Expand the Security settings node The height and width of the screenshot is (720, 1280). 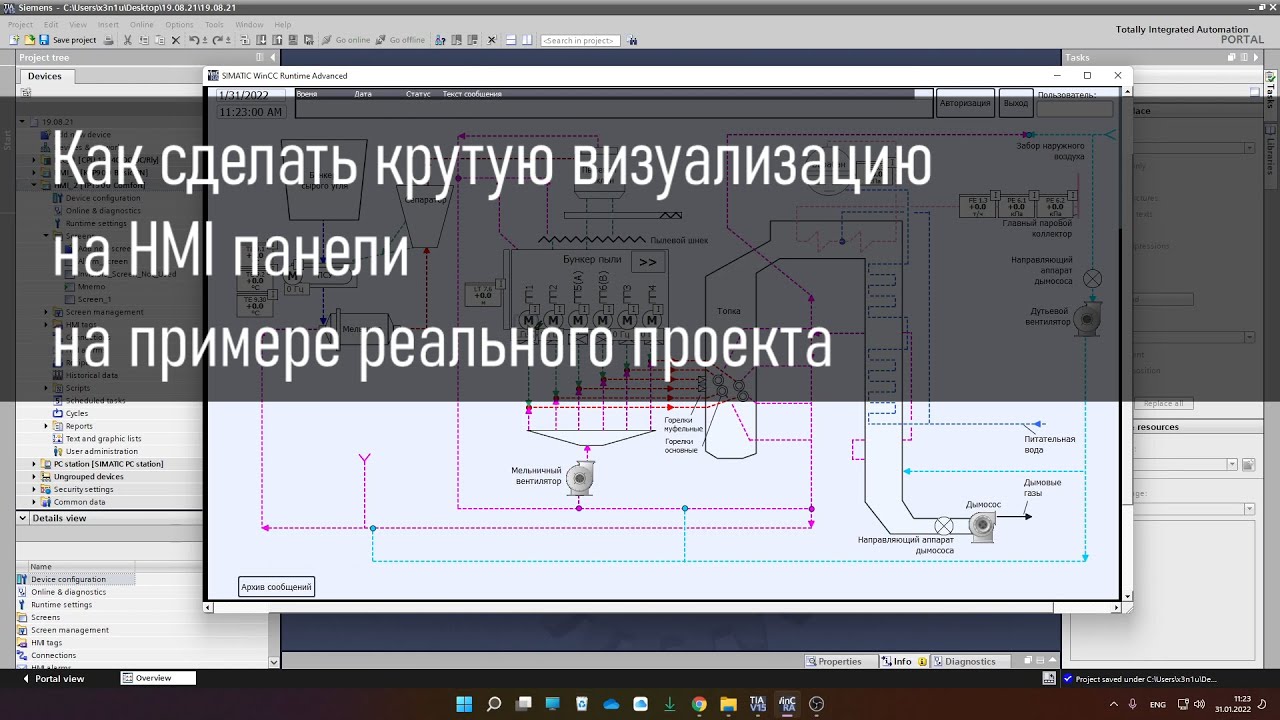pyautogui.click(x=34, y=489)
